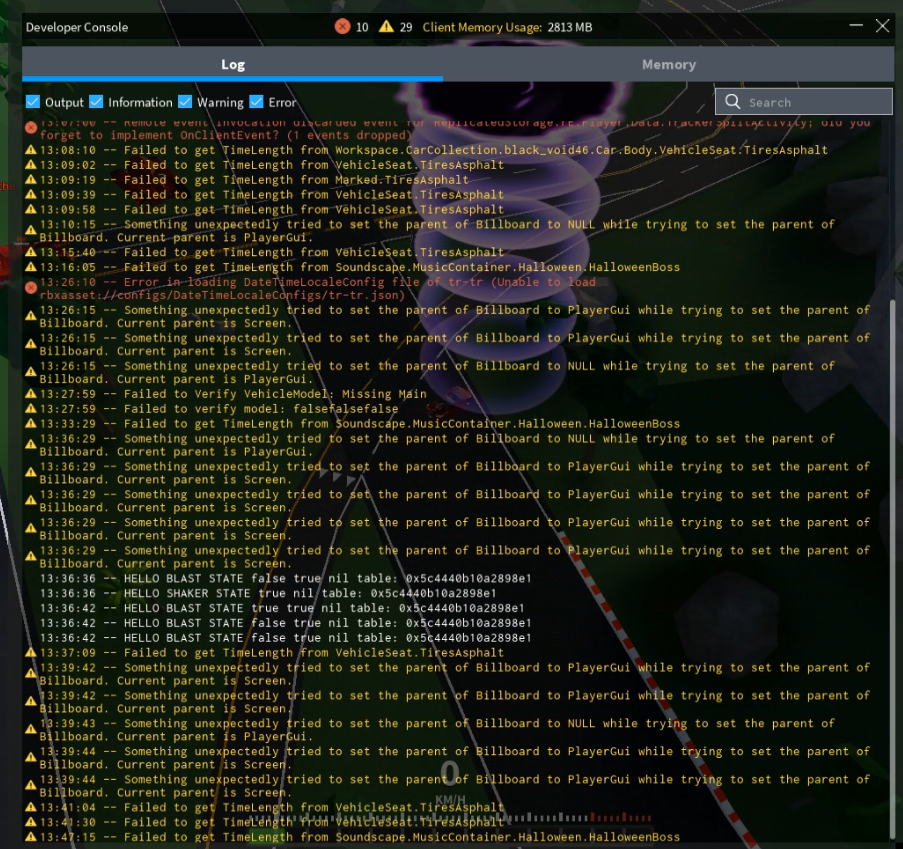Close the Developer Console

pos(882,26)
